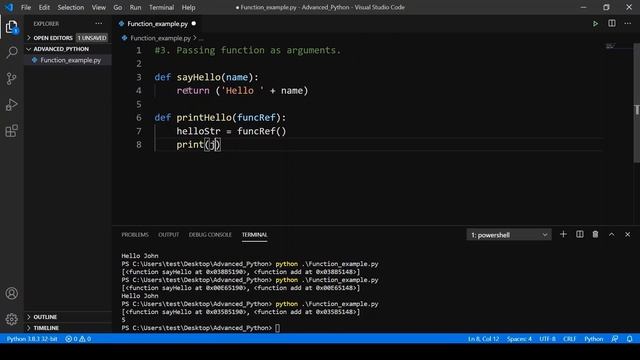The height and width of the screenshot is (360, 640).
Task: Expand the Outline section
Action: click(x=67, y=317)
